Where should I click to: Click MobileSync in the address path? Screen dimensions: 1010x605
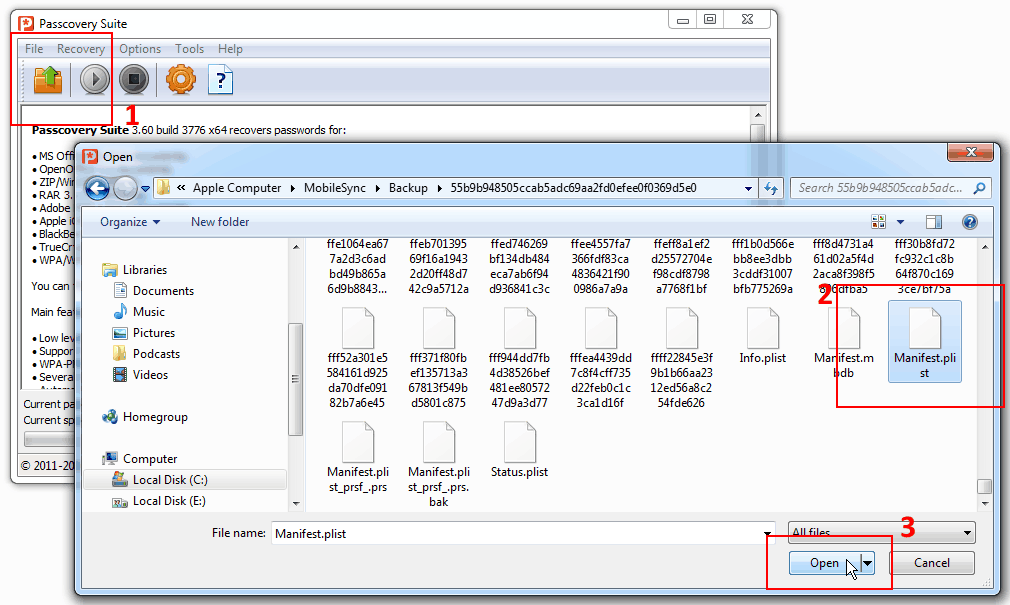[335, 188]
